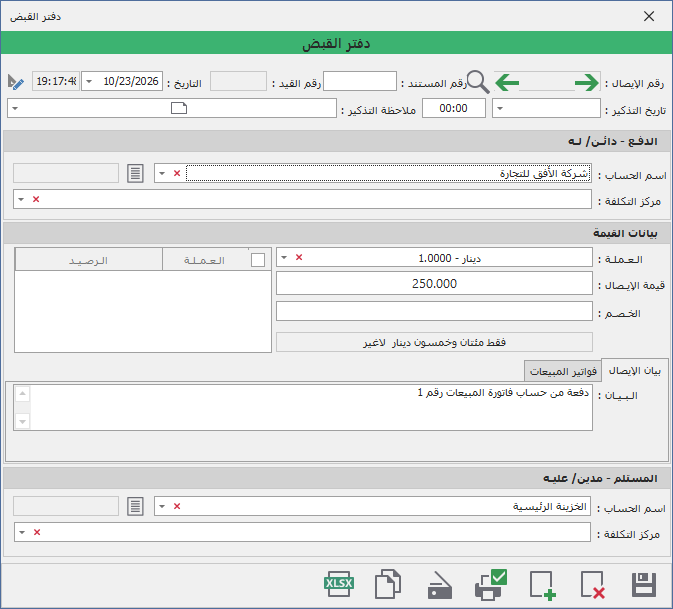Expand the العملة currency dropdown
This screenshot has width=673, height=609.
(284, 257)
